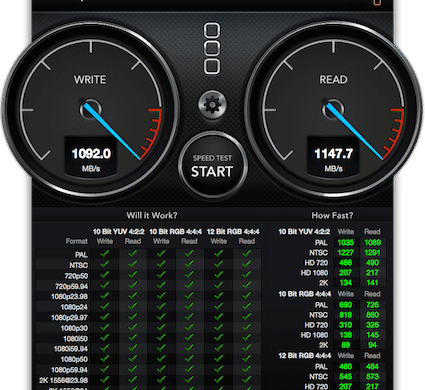
Task: Click 10 Bit YUV HD 1080 read value 217
Action: tap(372, 273)
